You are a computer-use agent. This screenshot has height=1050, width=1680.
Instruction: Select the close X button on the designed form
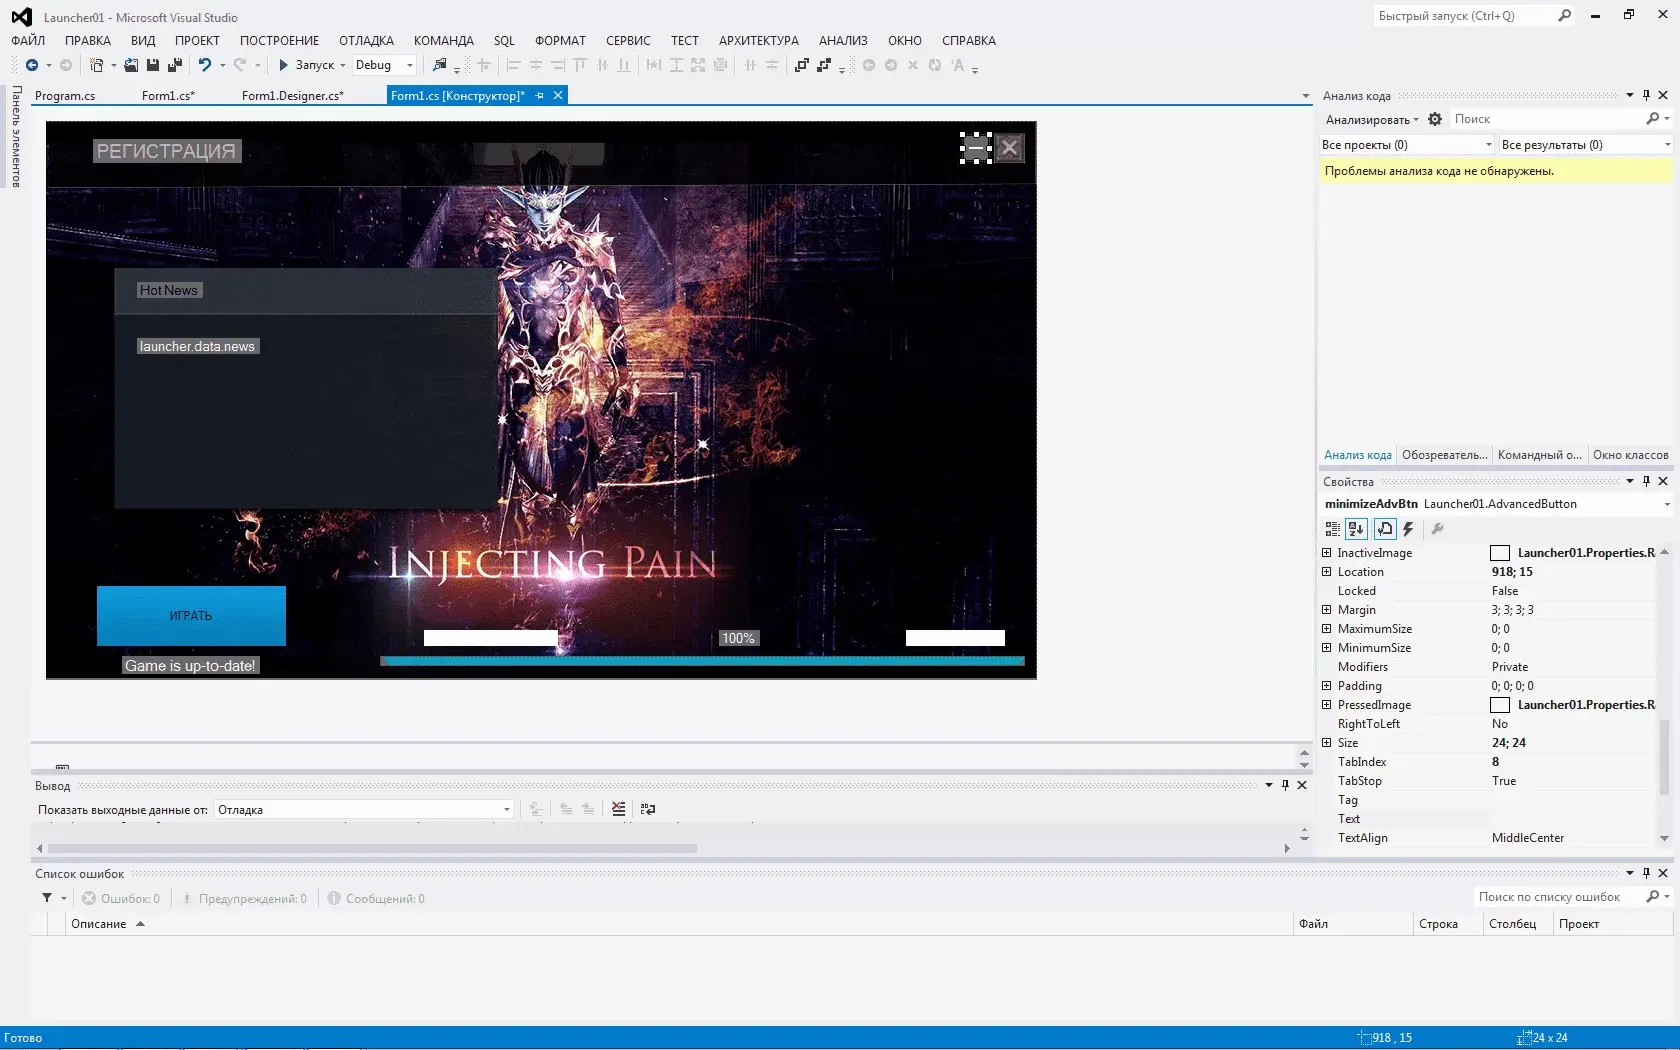(1010, 148)
